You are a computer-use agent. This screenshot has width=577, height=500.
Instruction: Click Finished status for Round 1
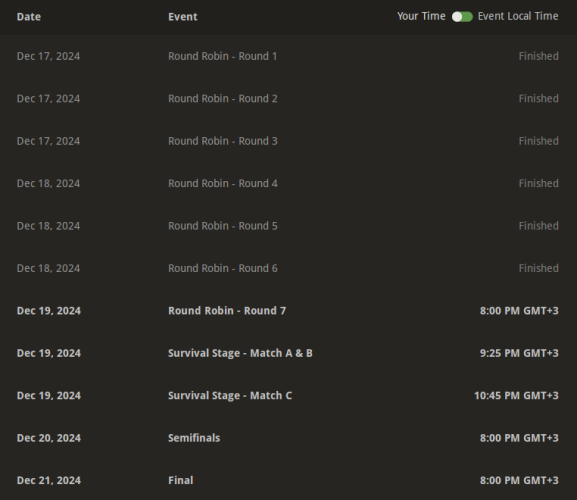[538, 56]
